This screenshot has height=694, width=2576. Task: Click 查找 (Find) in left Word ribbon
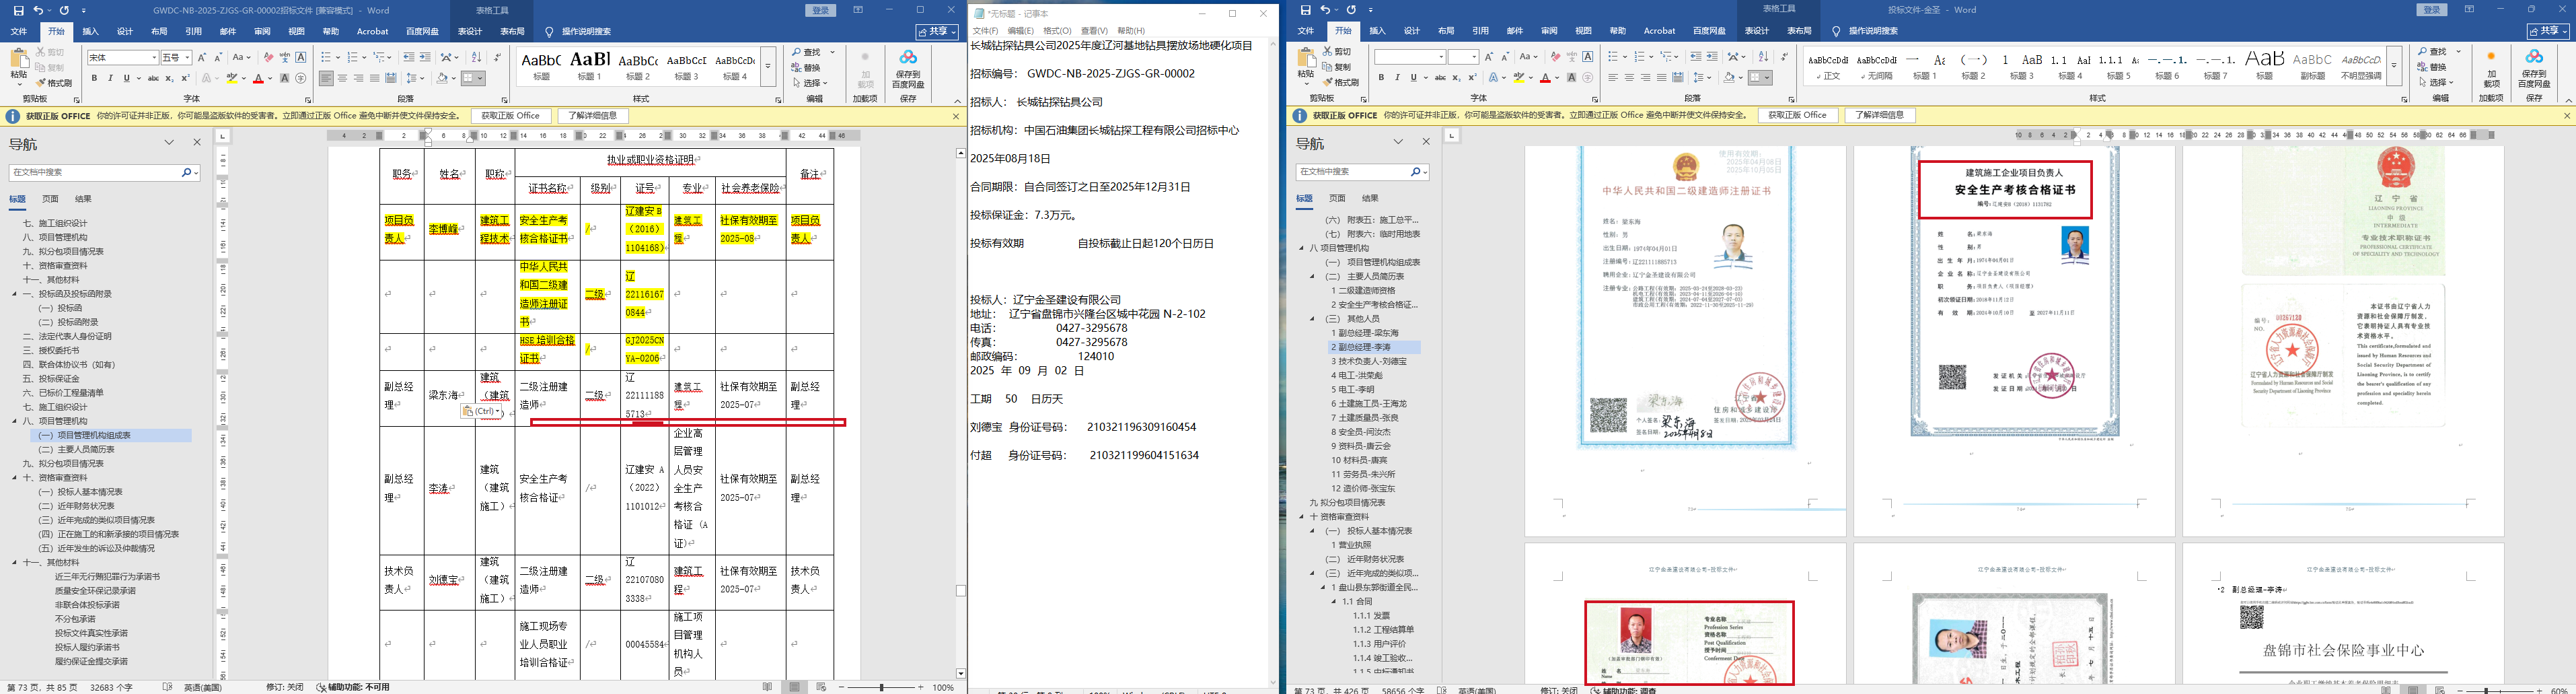(807, 52)
